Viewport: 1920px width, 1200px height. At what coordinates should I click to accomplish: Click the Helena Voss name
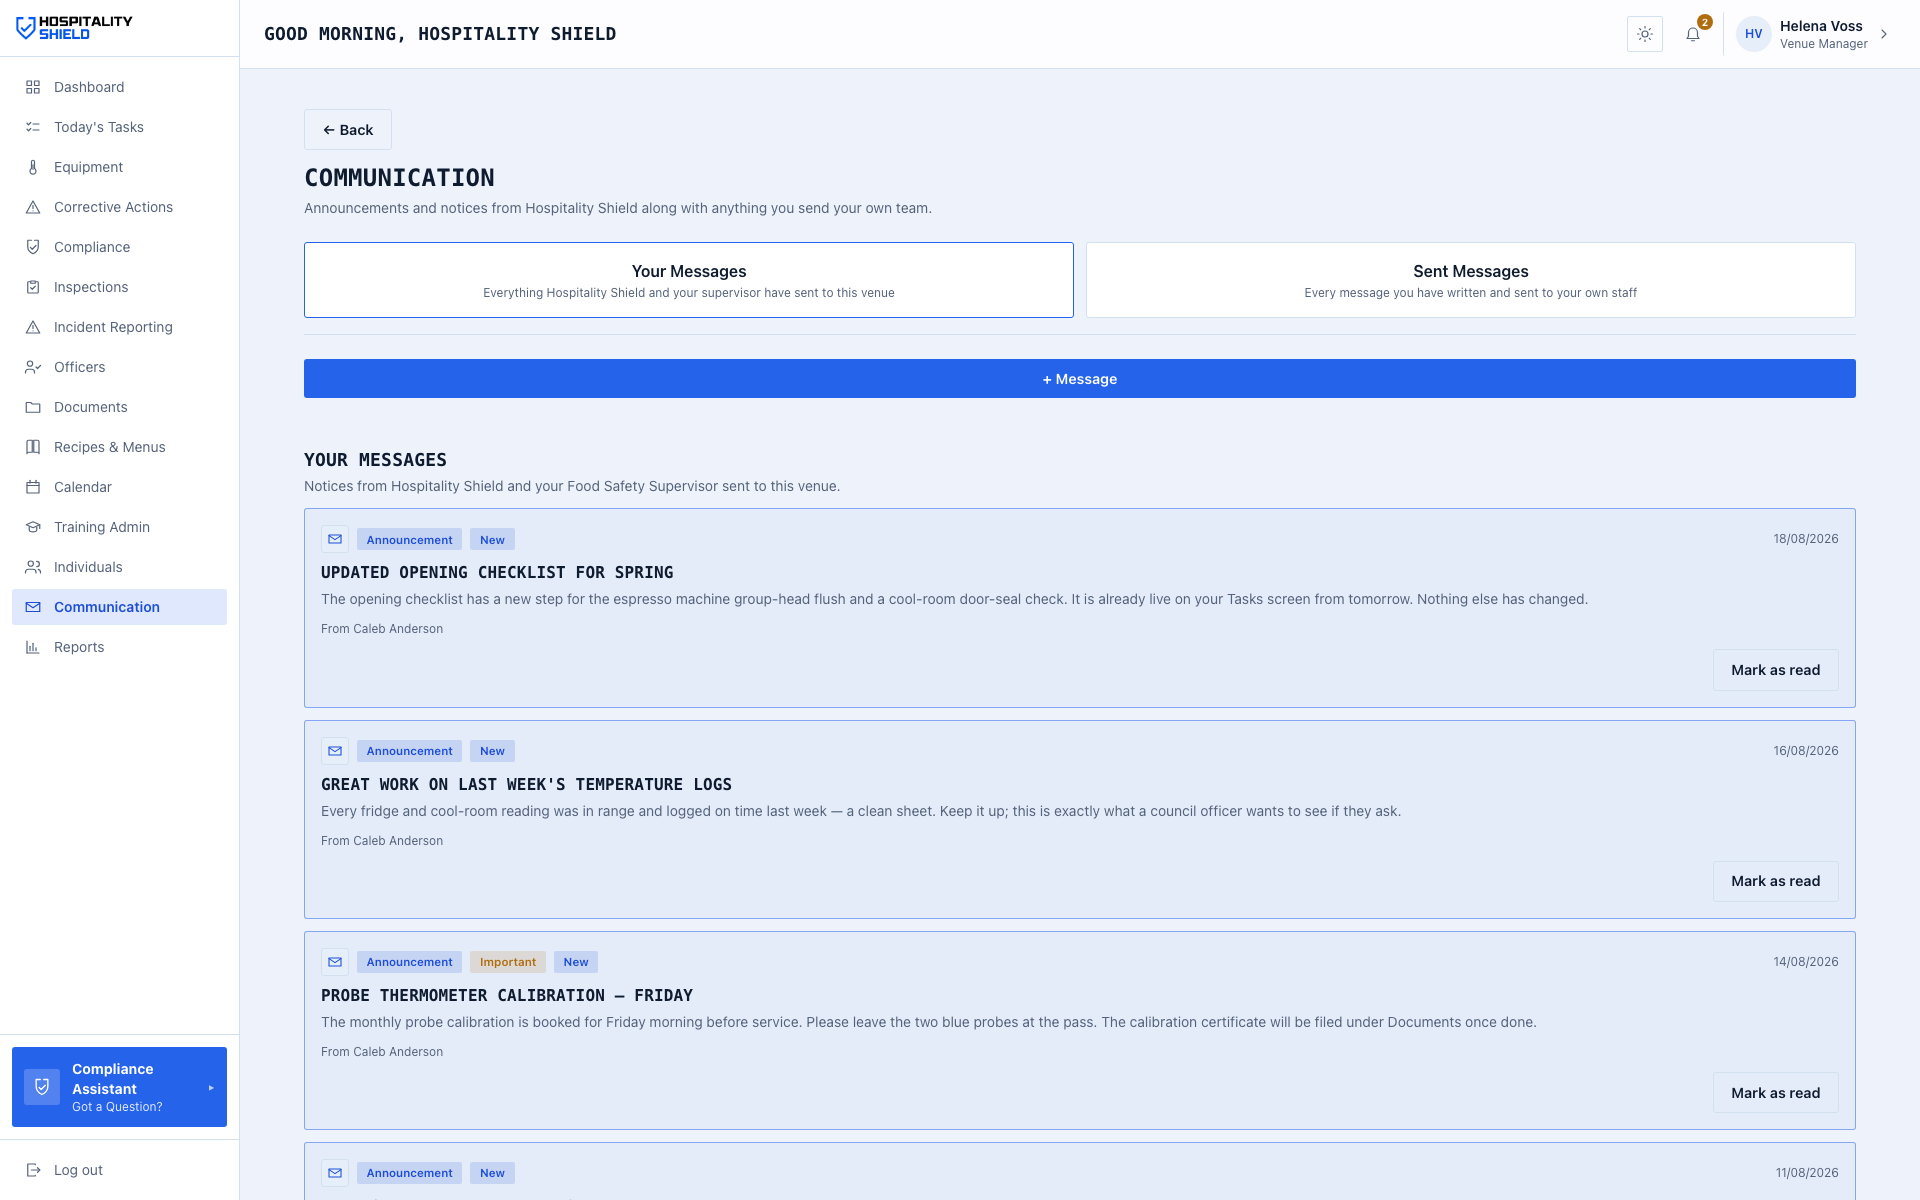point(1821,26)
